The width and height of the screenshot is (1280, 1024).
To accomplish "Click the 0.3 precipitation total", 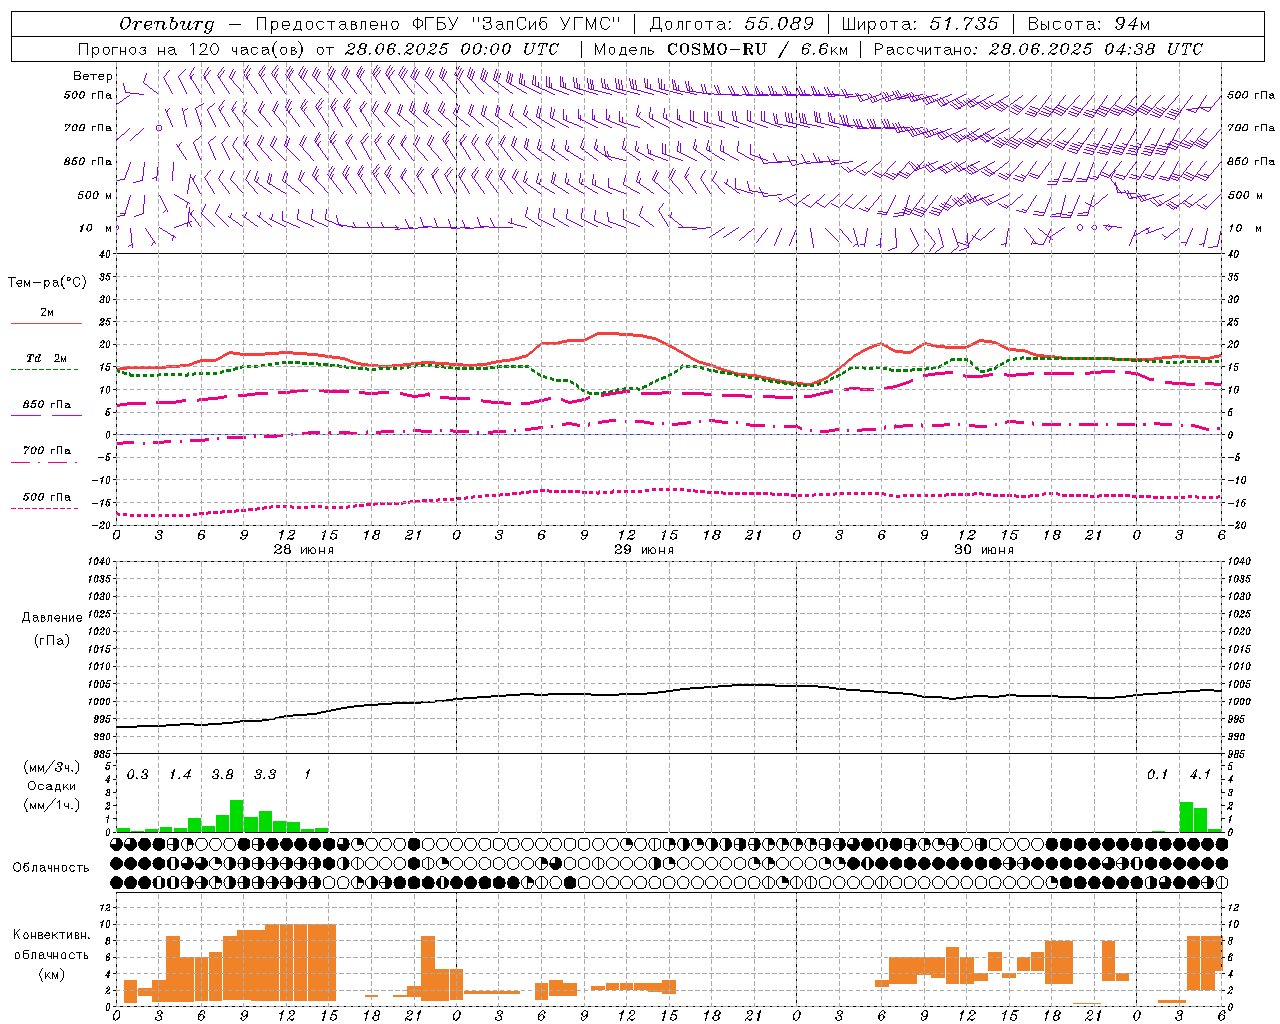I will (138, 775).
